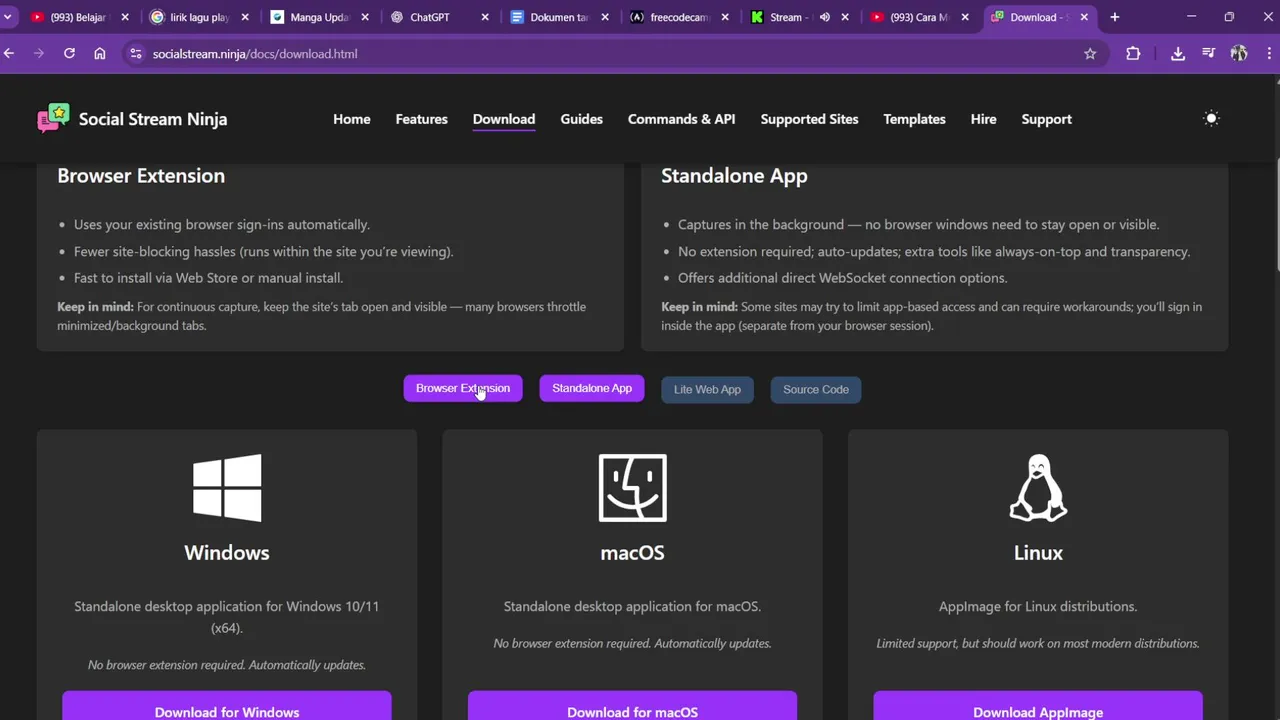The height and width of the screenshot is (720, 1280).
Task: Toggle the light/dark theme sun icon
Action: (1211, 118)
